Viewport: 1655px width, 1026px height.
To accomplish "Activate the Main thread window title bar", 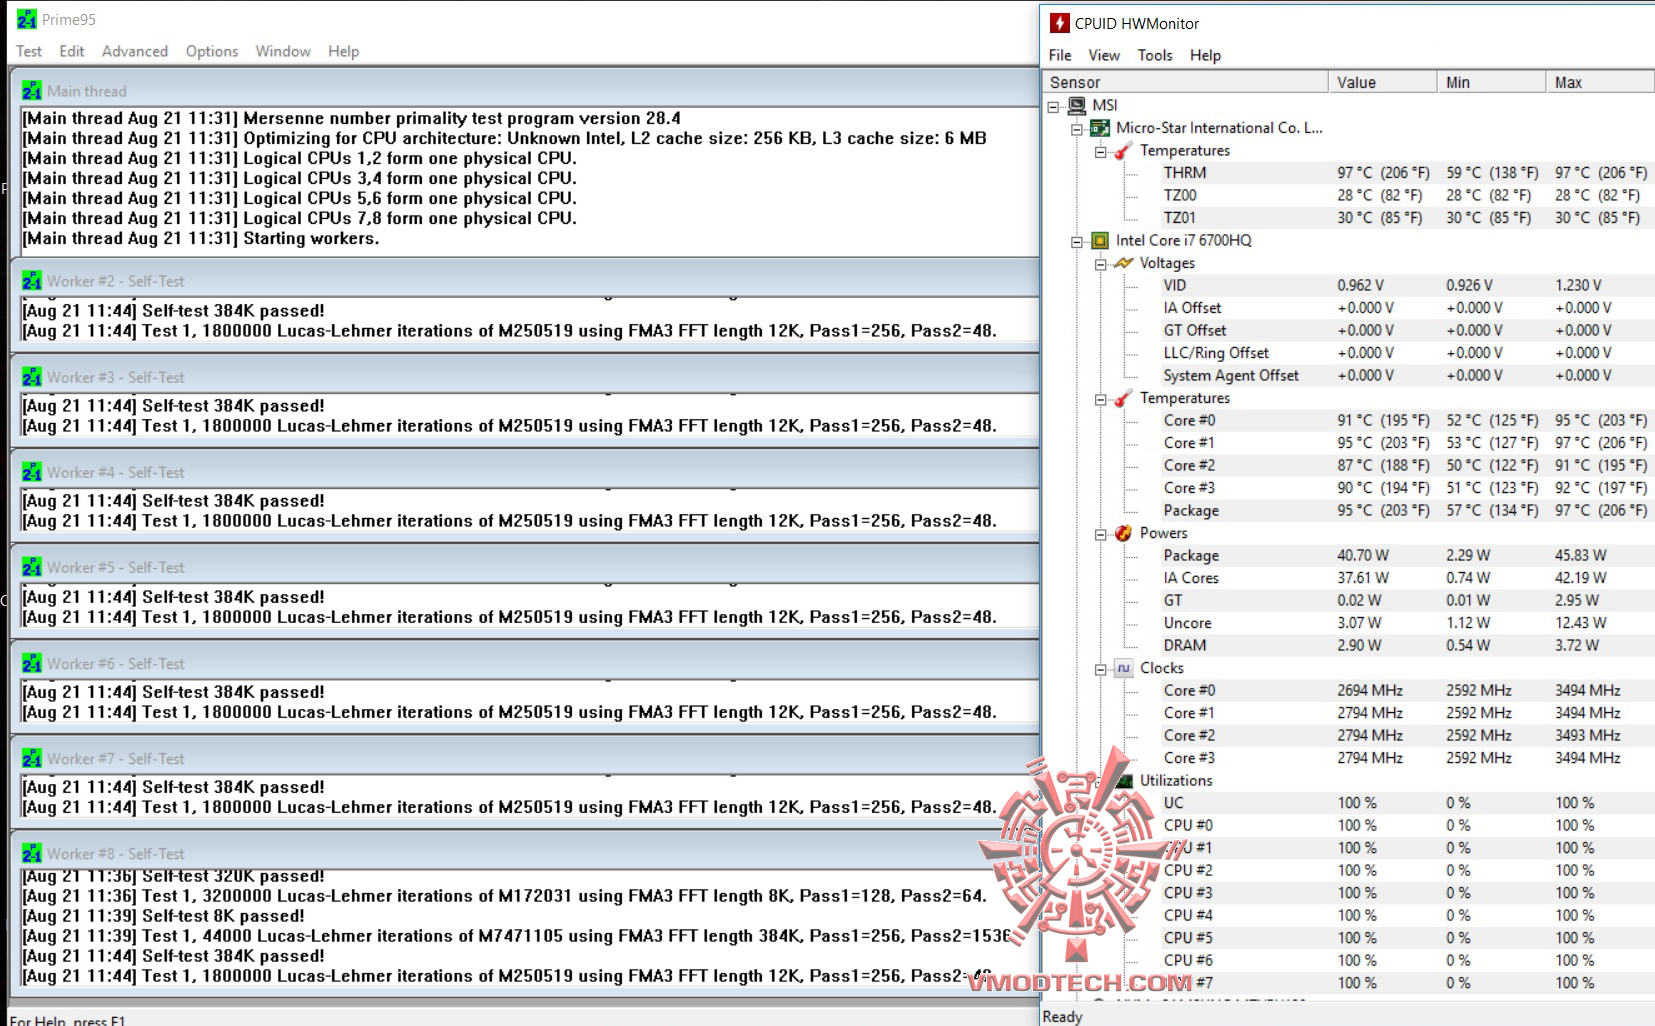I will (x=525, y=91).
